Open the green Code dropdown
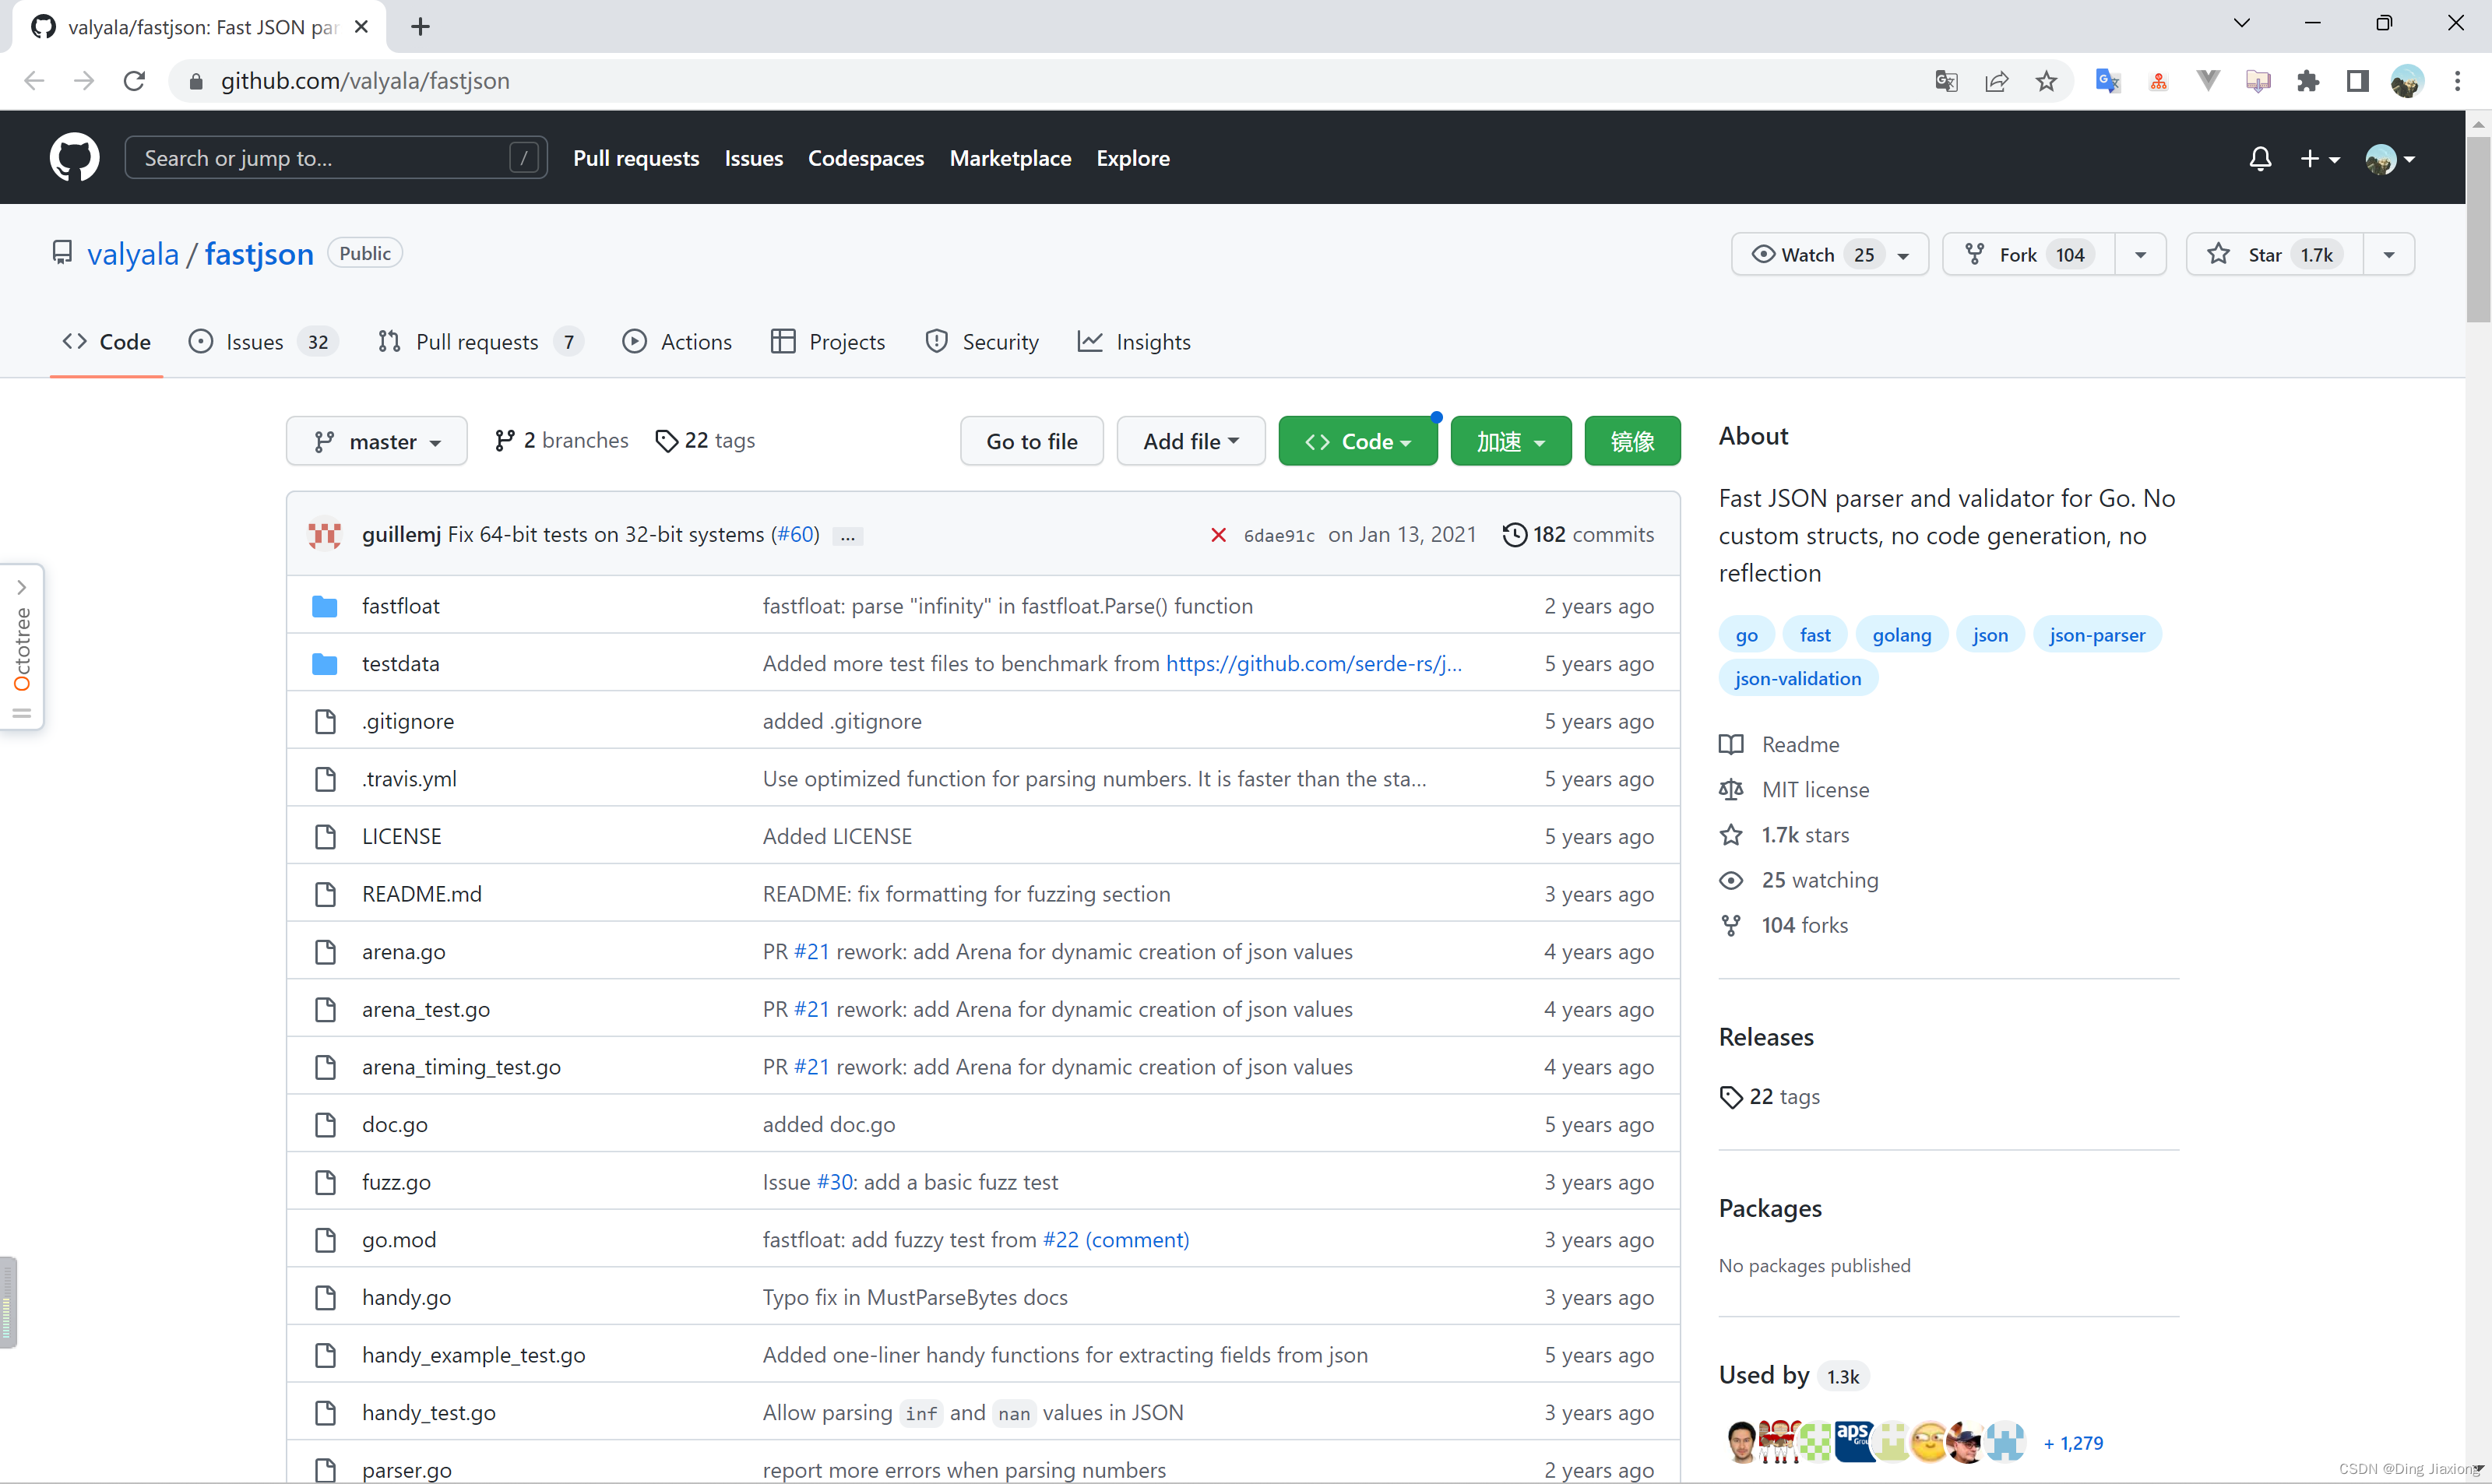Image resolution: width=2492 pixels, height=1484 pixels. (1357, 441)
